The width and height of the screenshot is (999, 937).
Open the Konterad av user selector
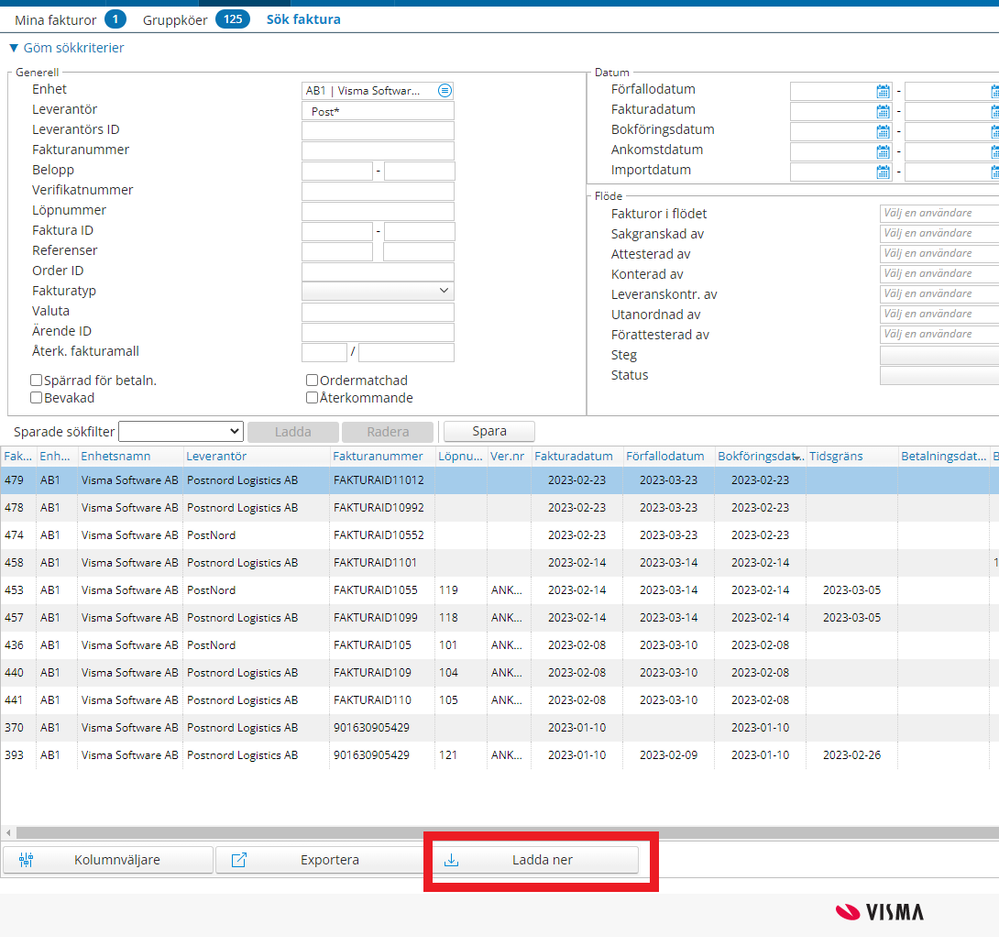[x=939, y=274]
